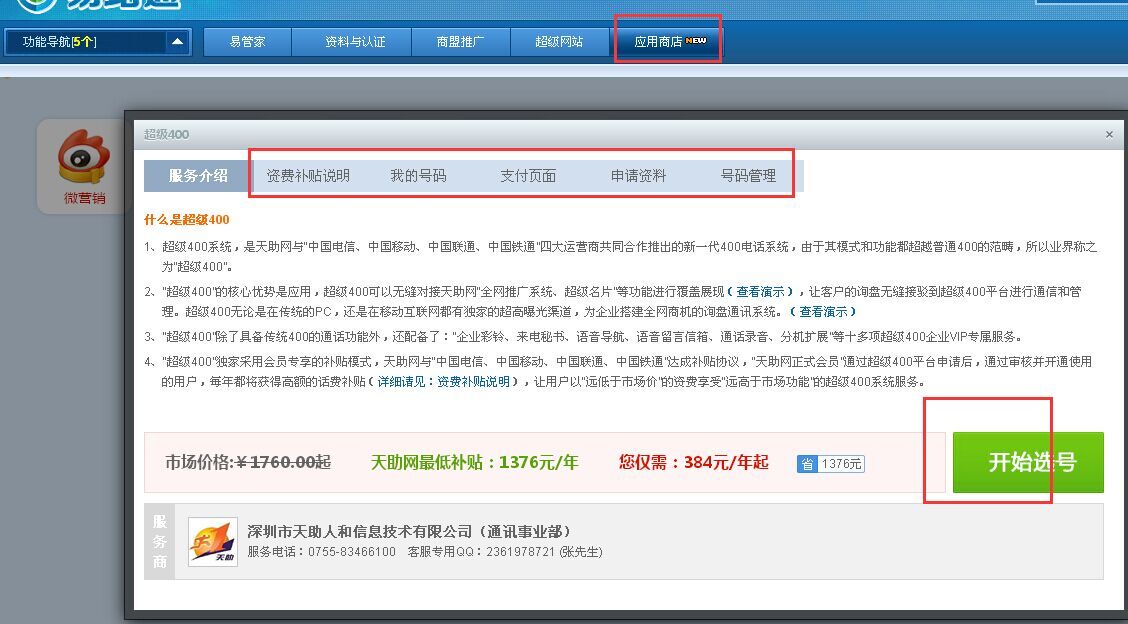Open 查看演示 link after 覆盖展现
1128x624 pixels.
760,291
